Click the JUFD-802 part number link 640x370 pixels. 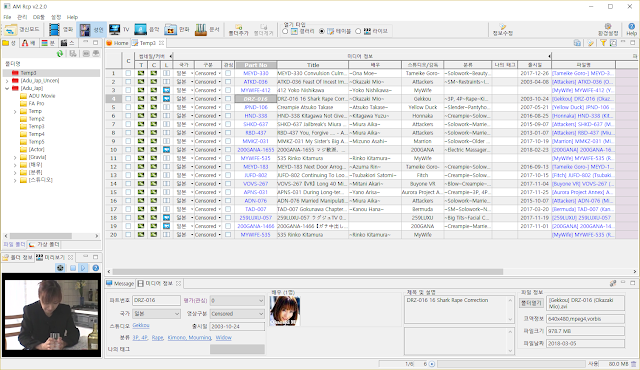(256, 175)
